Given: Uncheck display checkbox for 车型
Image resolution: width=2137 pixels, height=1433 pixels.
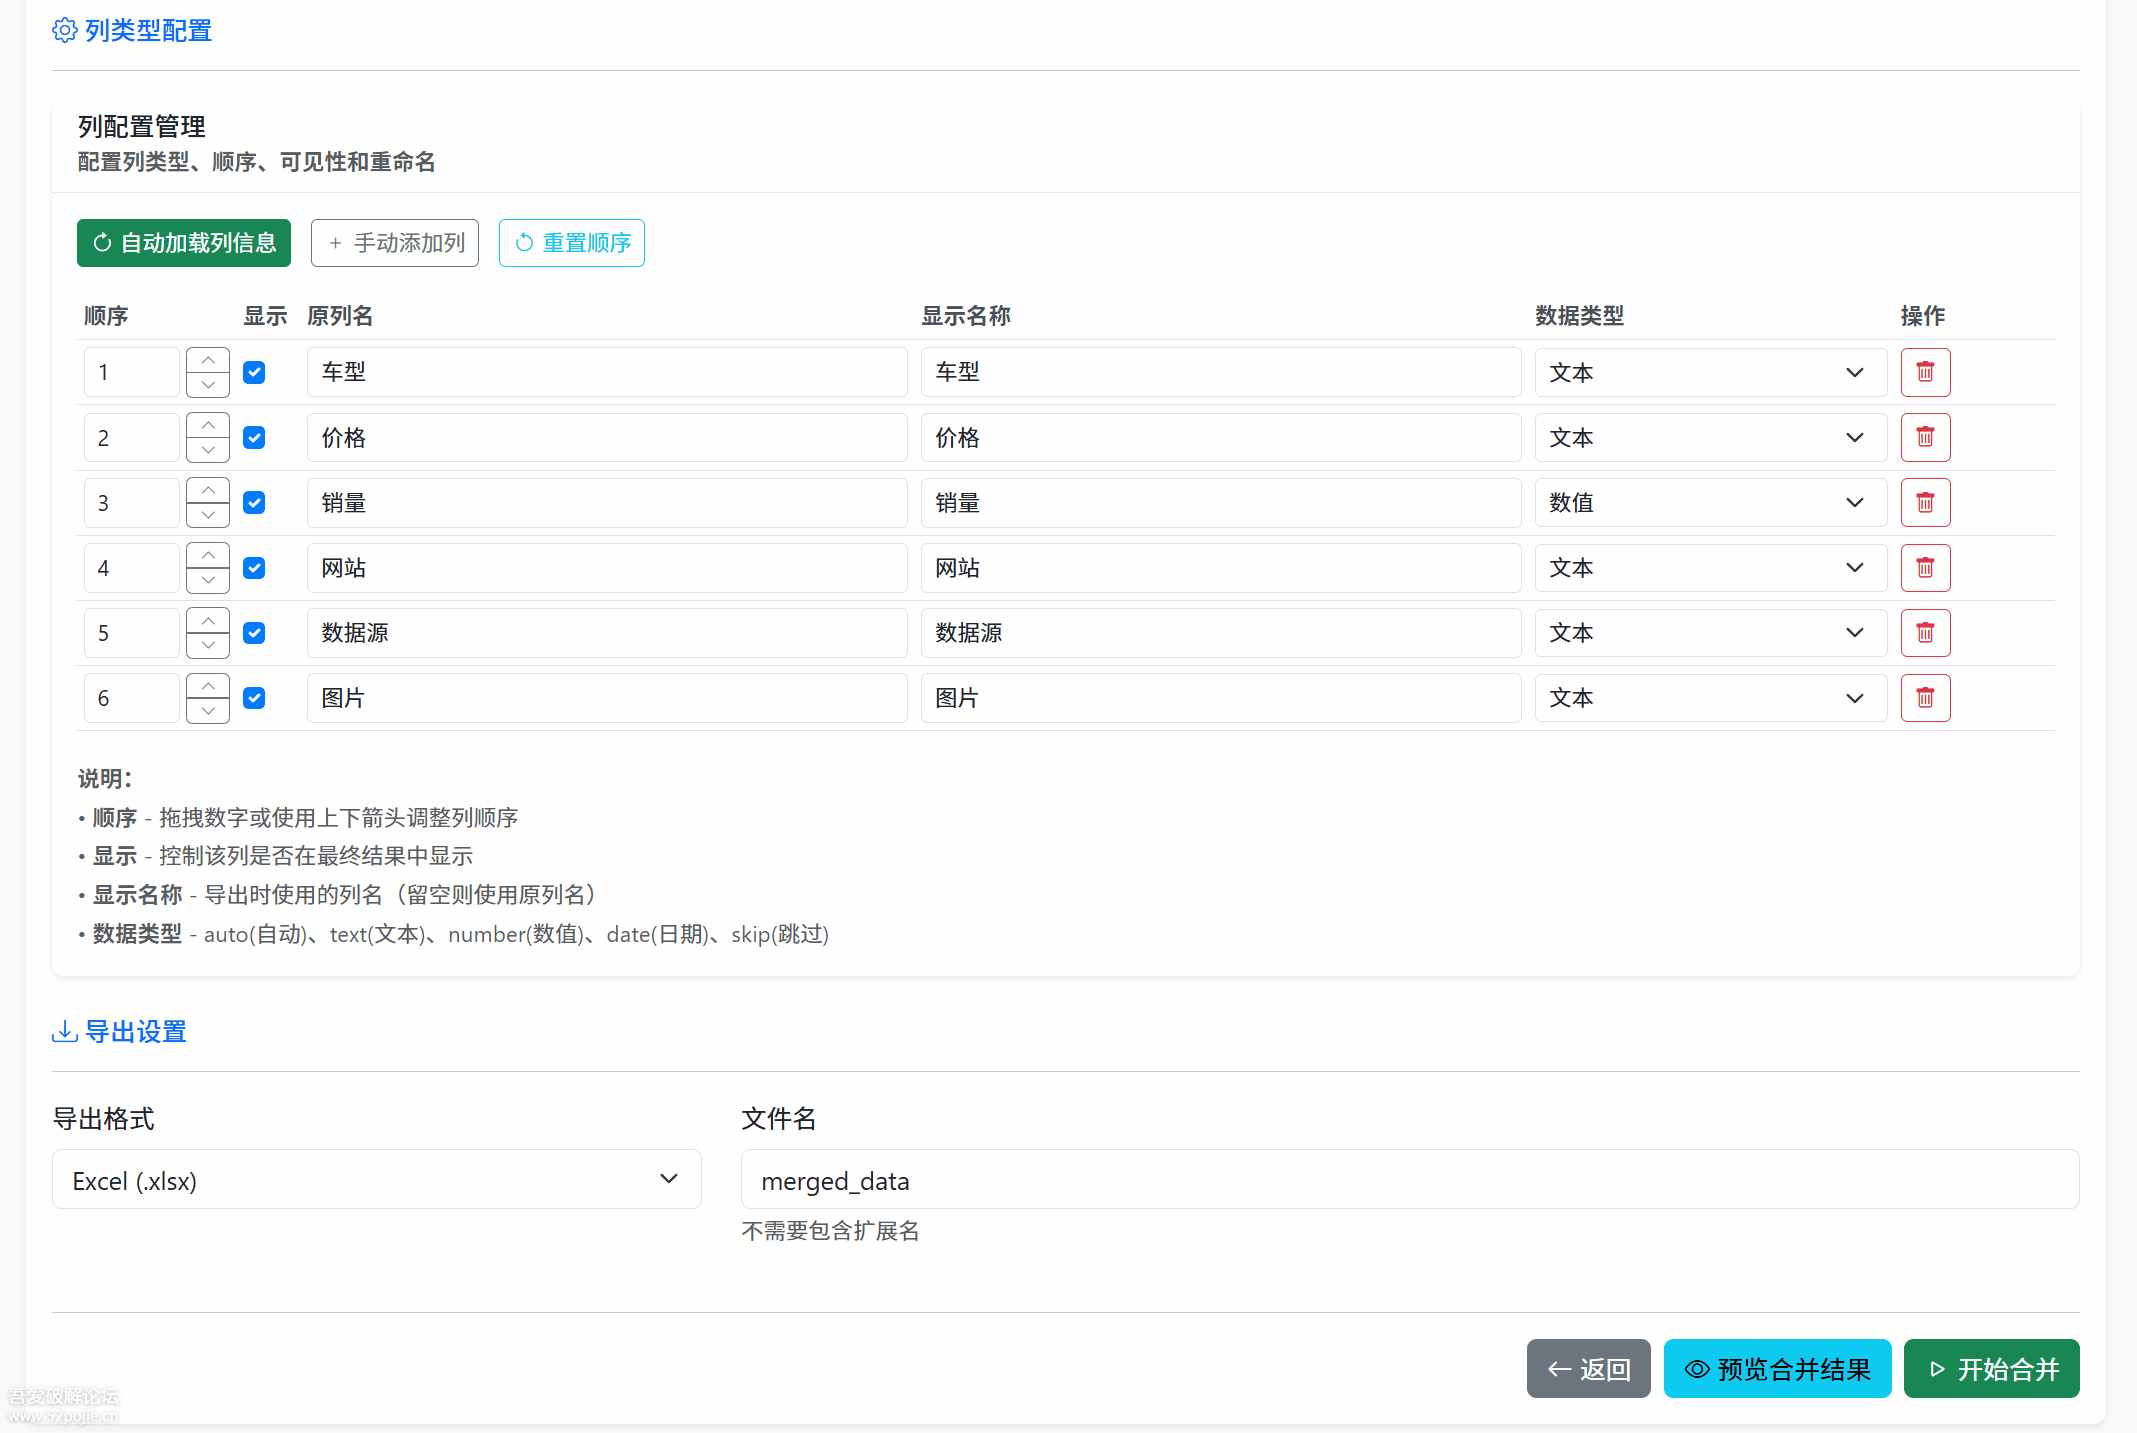Looking at the screenshot, I should point(254,372).
